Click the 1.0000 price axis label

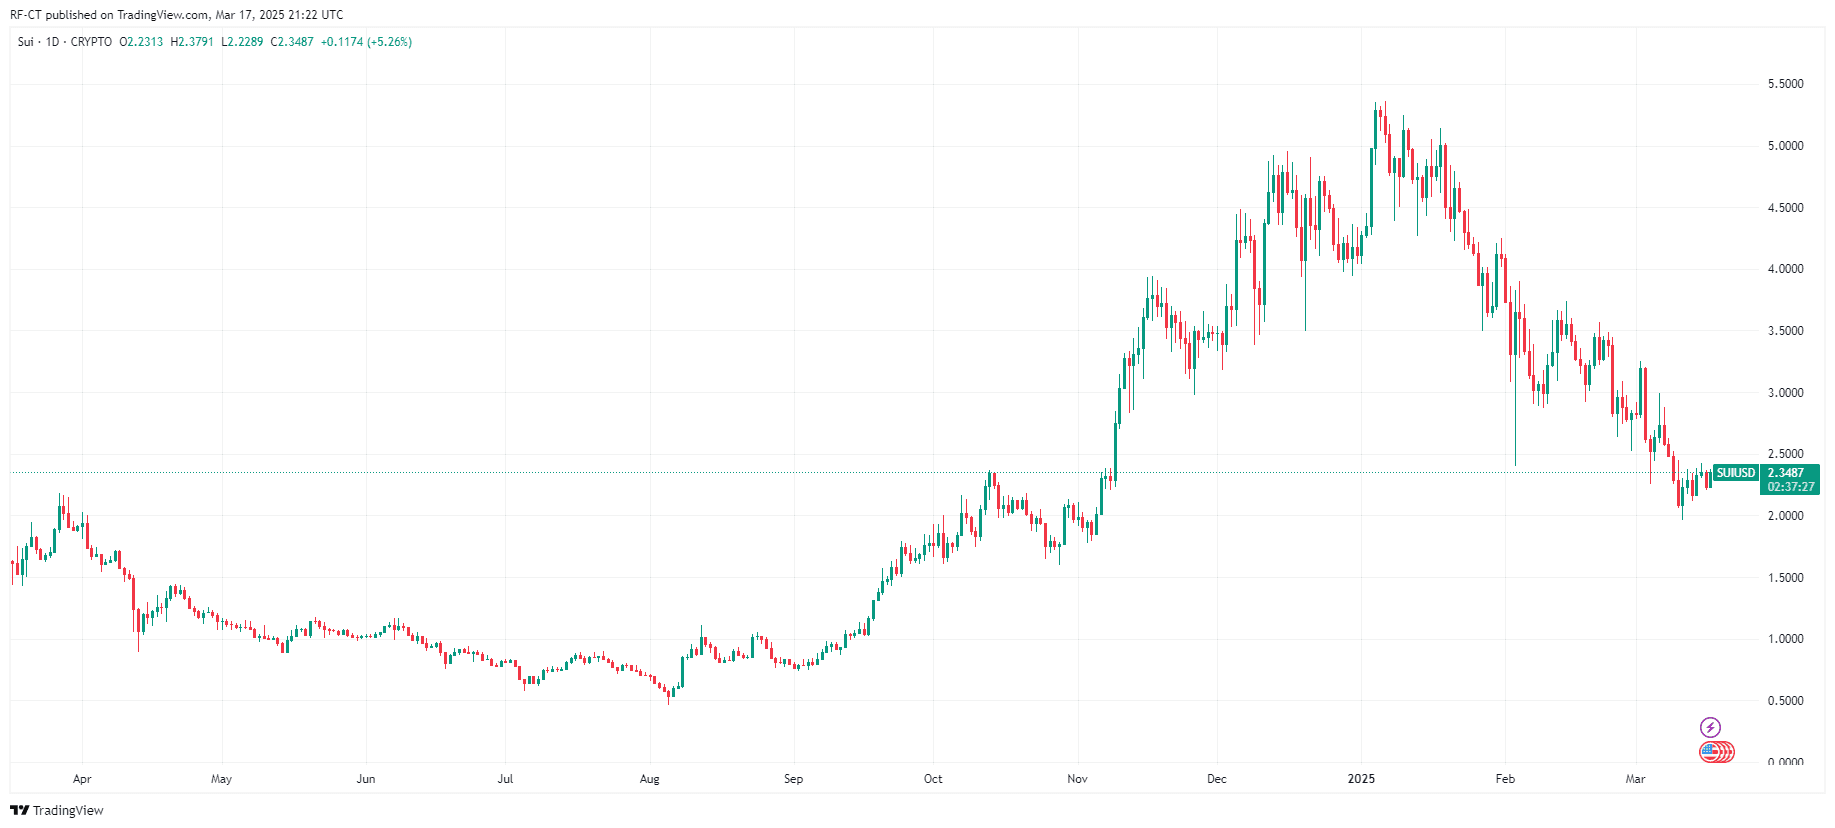point(1785,639)
